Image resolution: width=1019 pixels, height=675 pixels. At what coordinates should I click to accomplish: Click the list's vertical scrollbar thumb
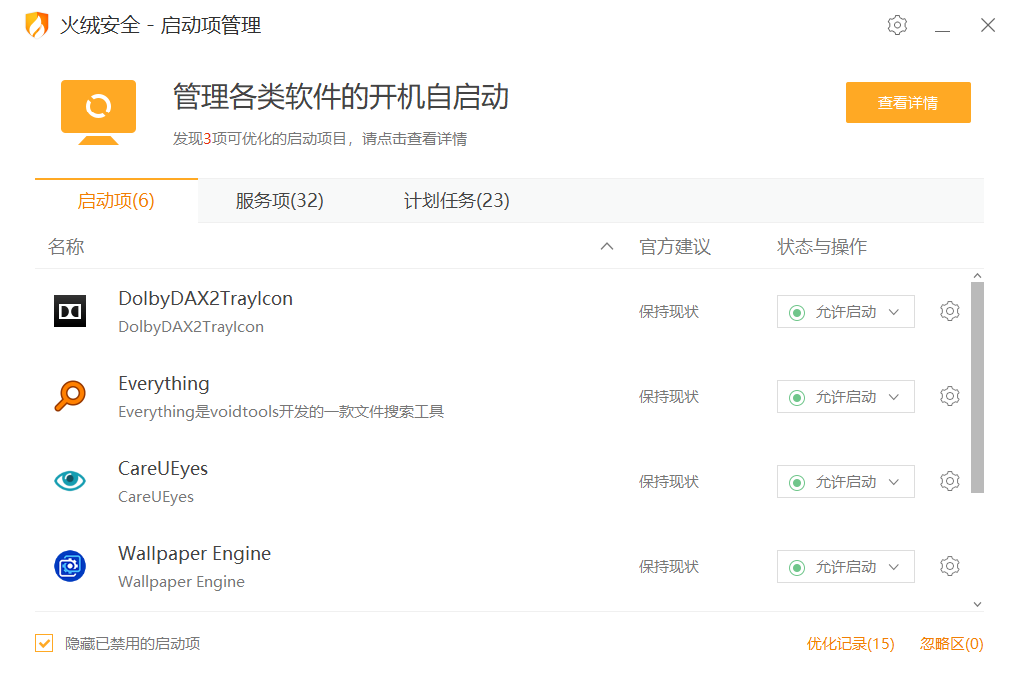pyautogui.click(x=977, y=387)
